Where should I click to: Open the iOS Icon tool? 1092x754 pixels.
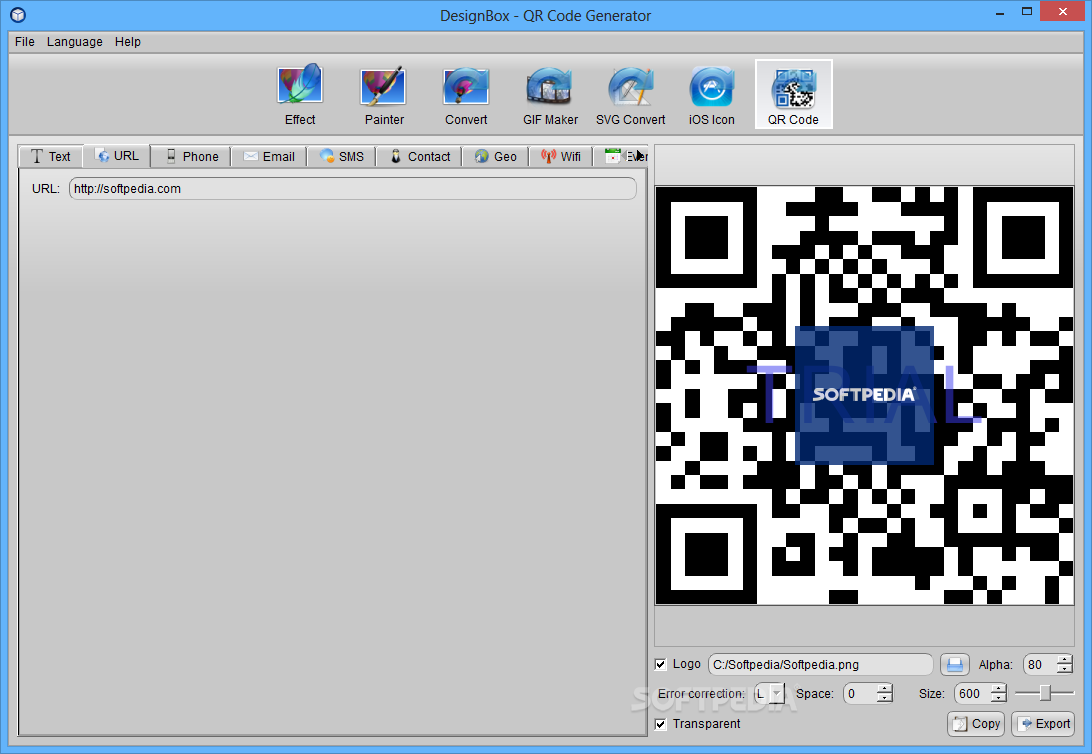click(x=711, y=95)
